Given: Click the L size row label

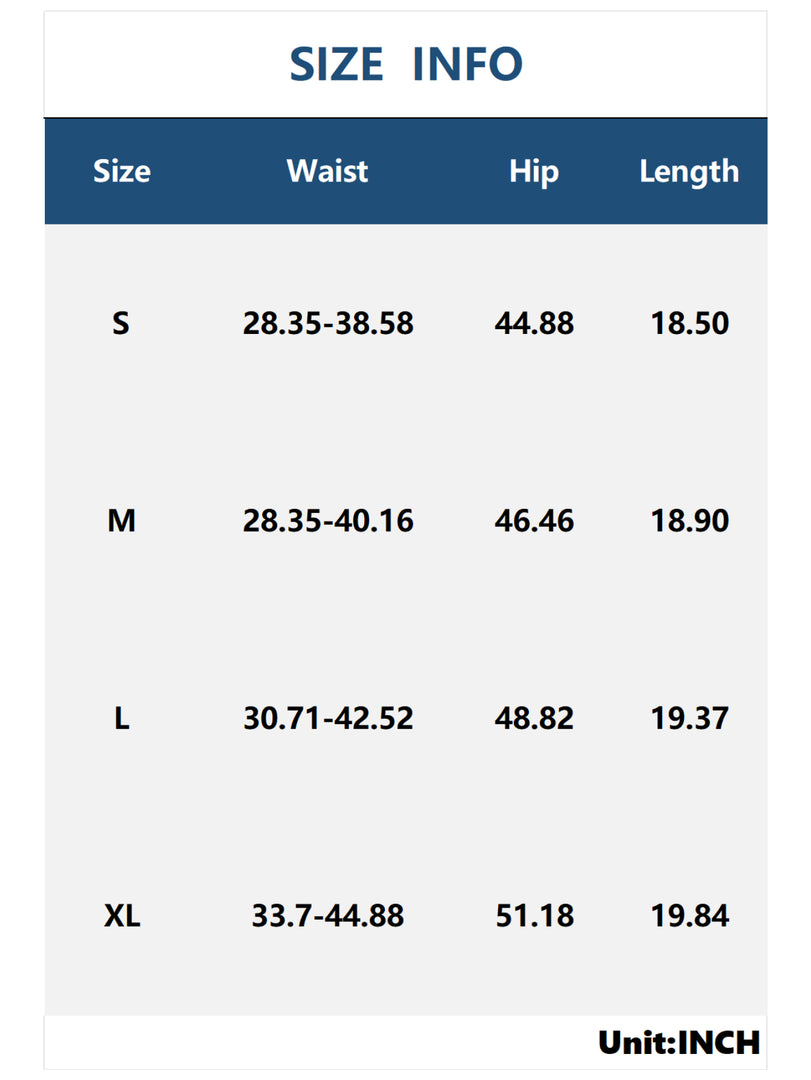Looking at the screenshot, I should coord(121,718).
